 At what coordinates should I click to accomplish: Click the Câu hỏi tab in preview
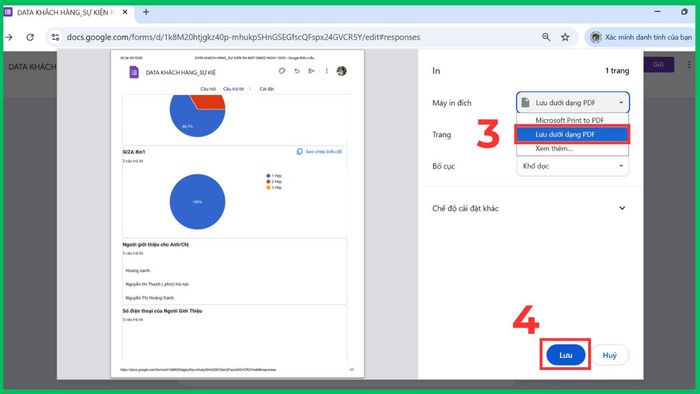click(x=208, y=89)
